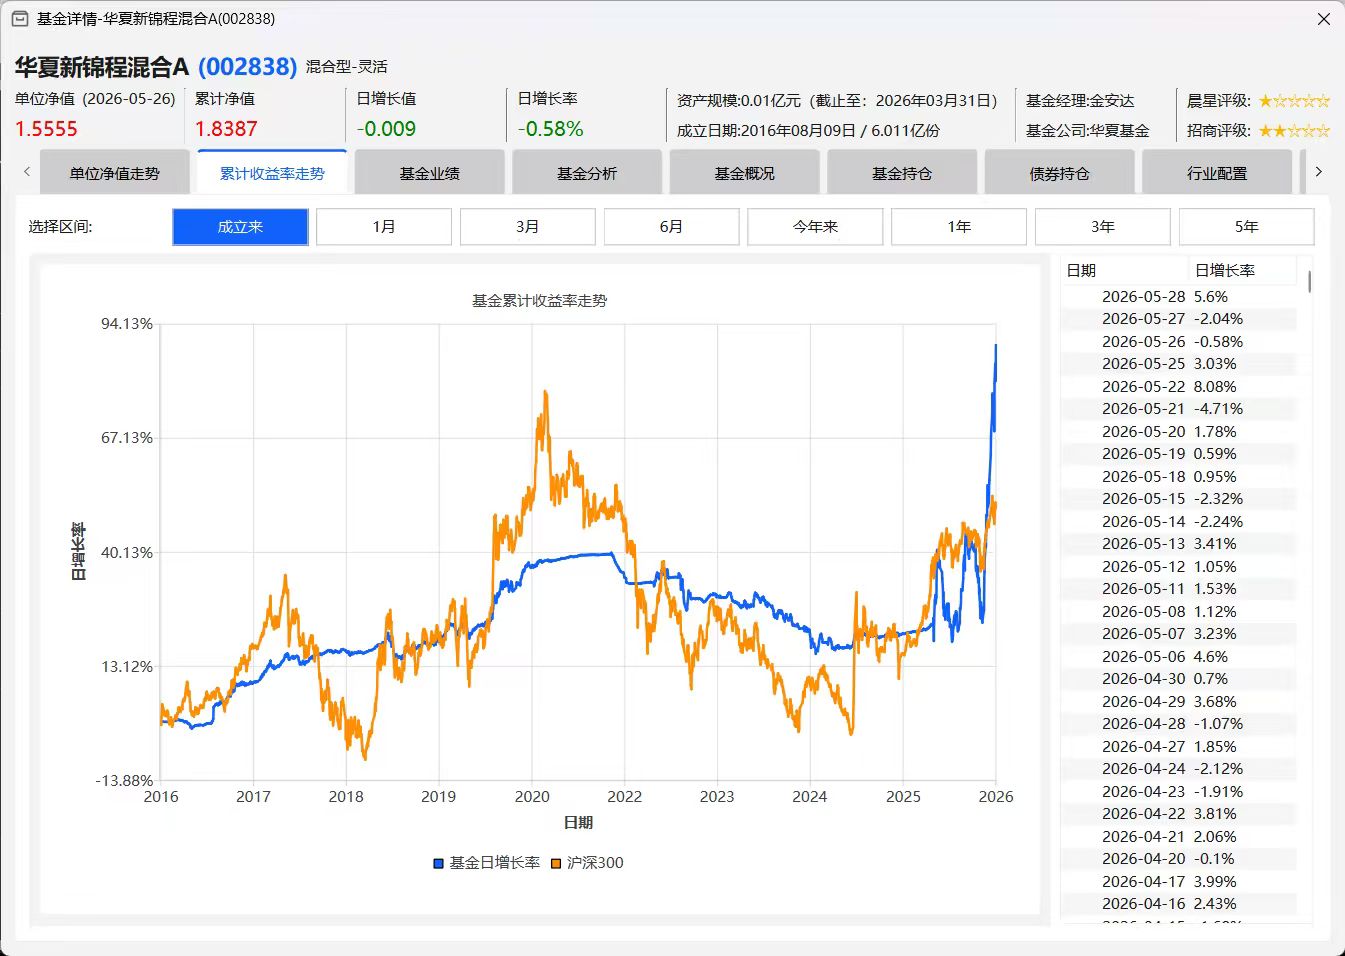Select the row dated 2026-05-18

click(1179, 477)
